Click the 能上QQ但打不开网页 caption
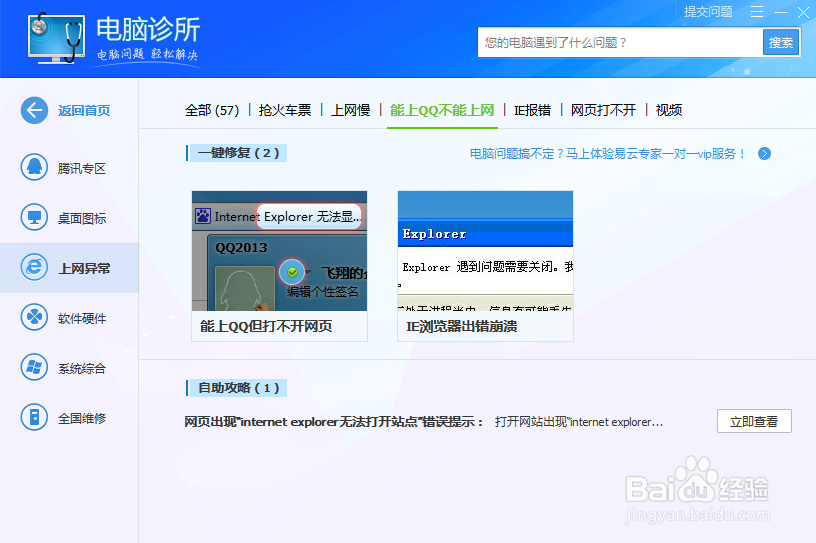This screenshot has width=816, height=543. [x=266, y=326]
